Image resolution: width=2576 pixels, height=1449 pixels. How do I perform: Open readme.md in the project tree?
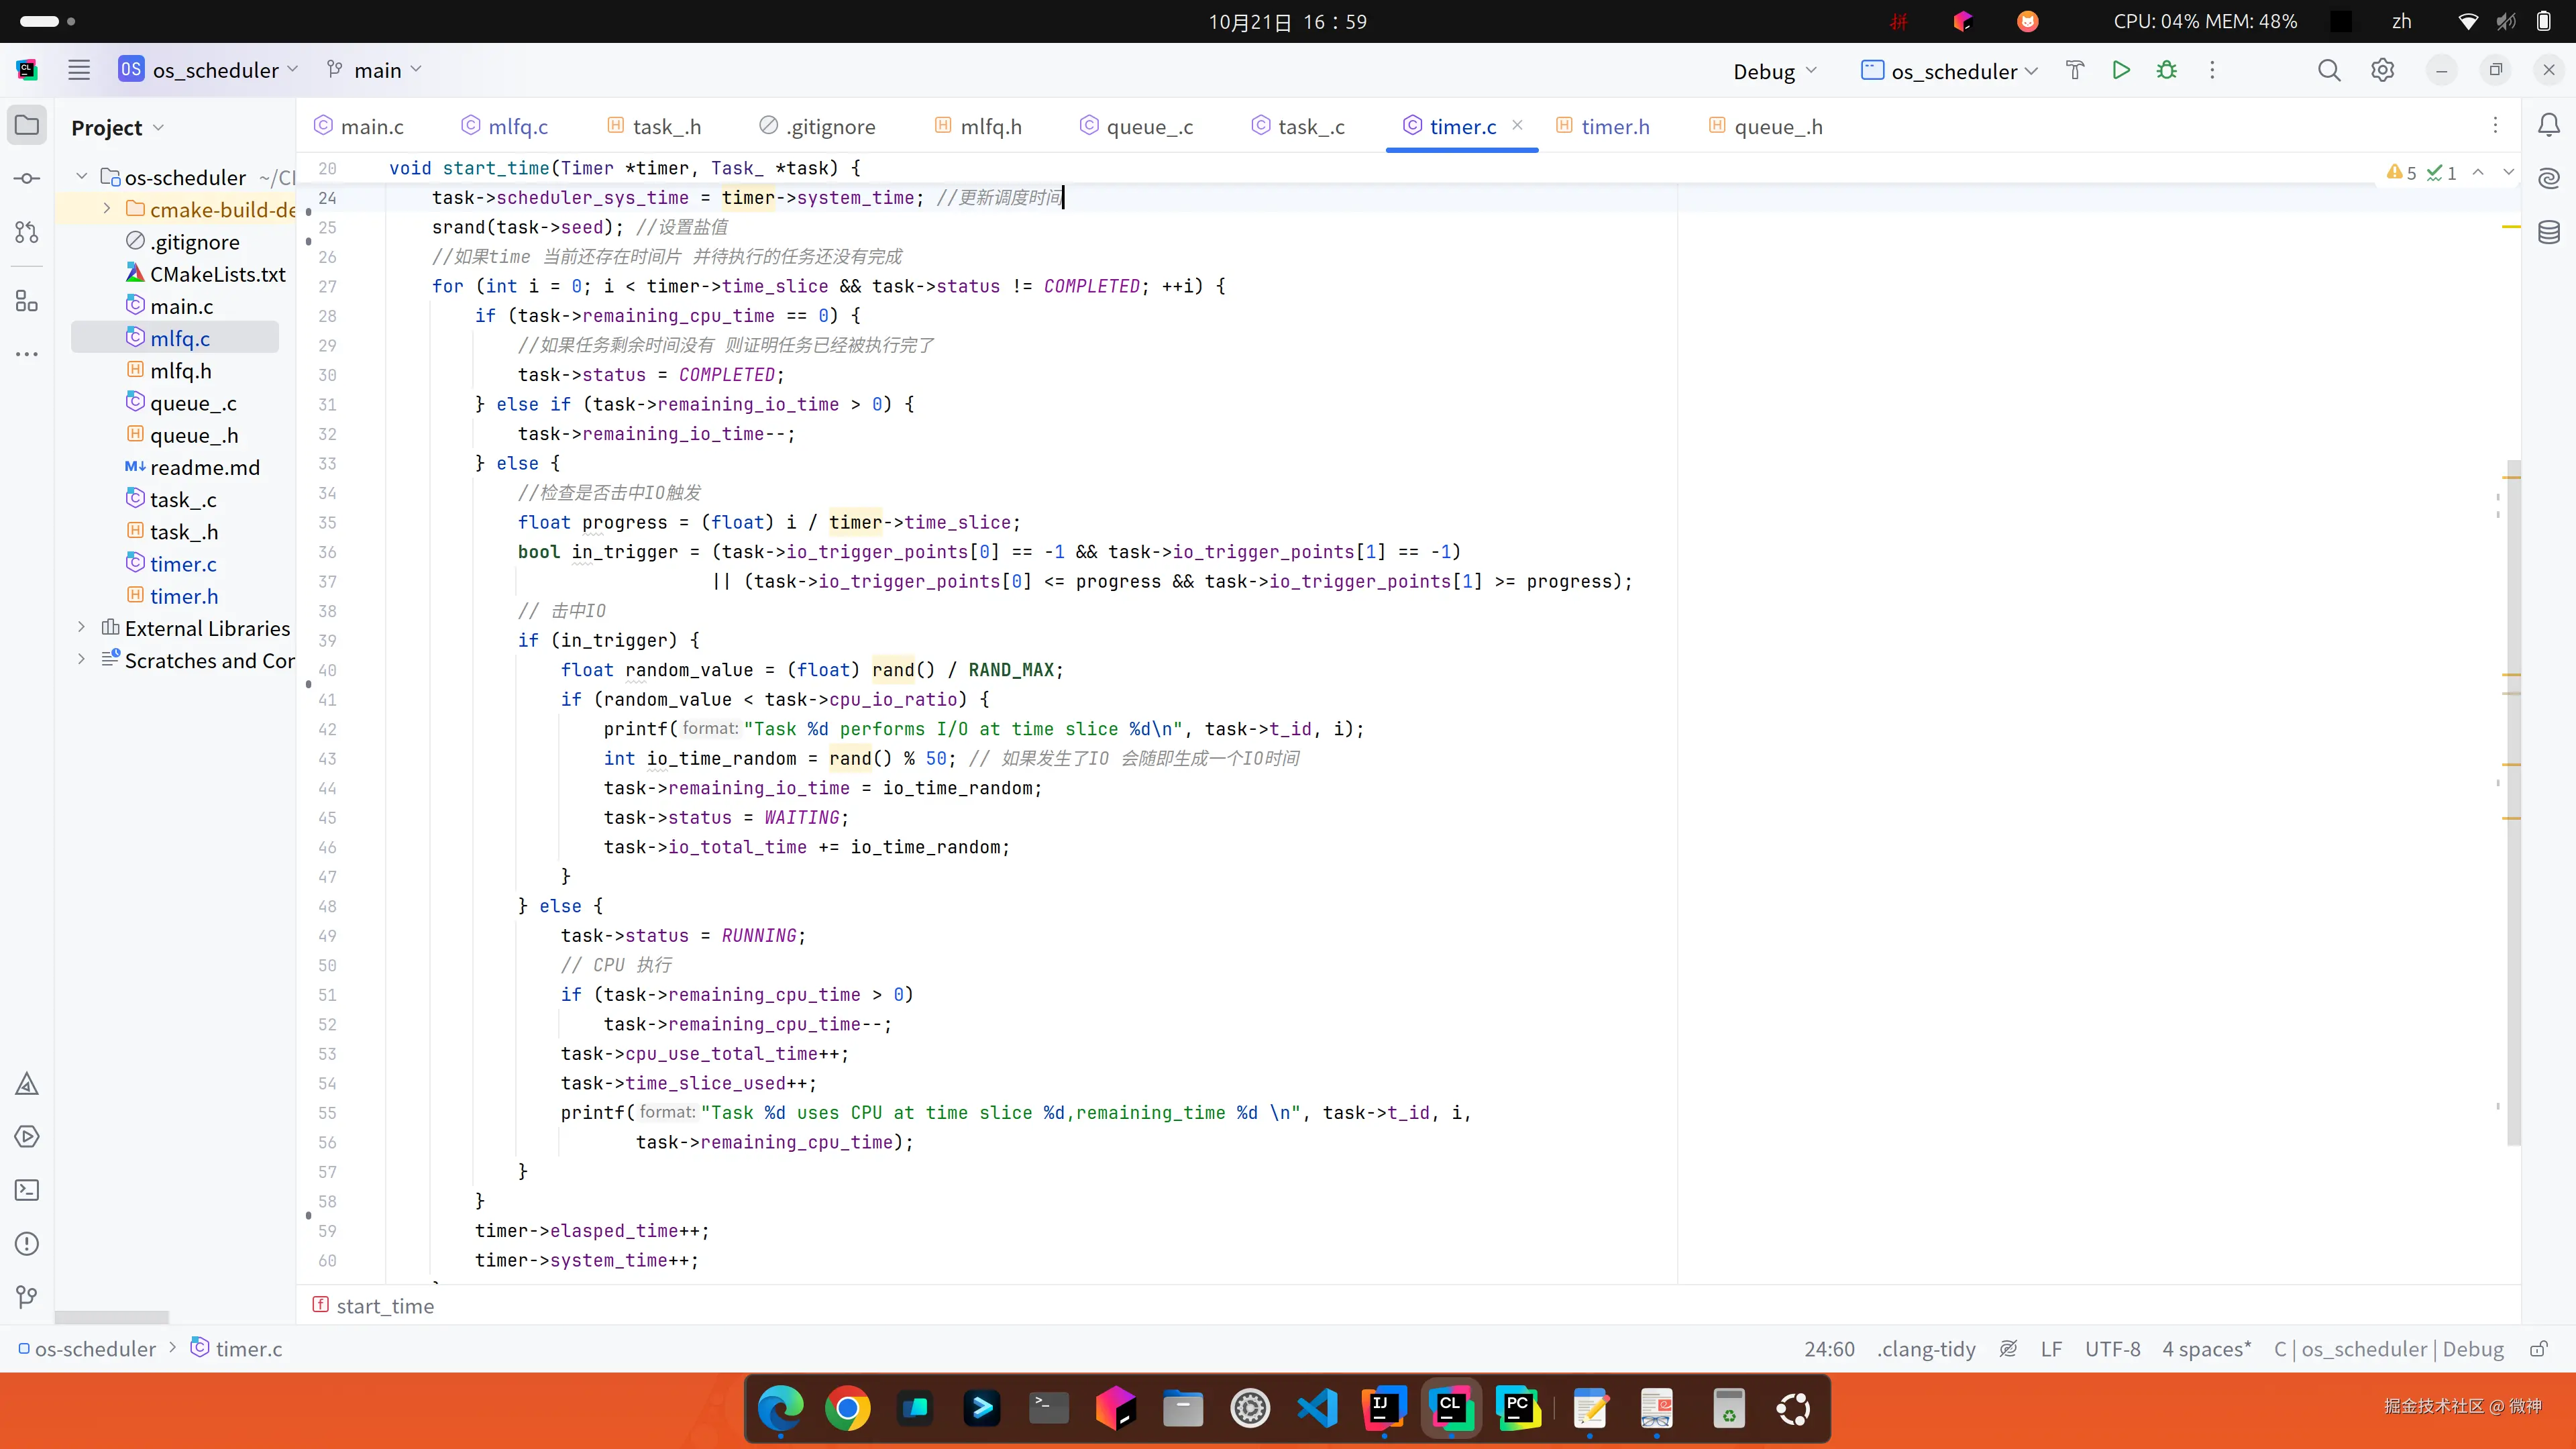tap(204, 467)
